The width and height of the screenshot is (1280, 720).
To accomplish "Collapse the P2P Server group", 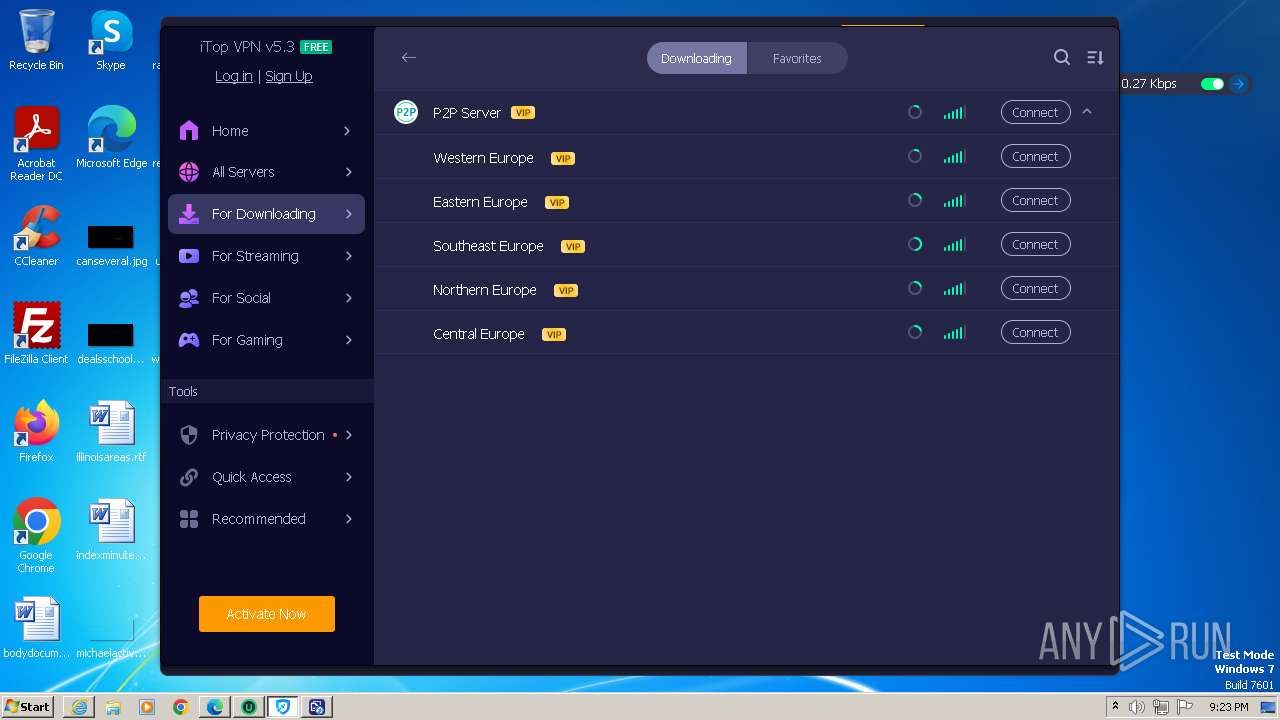I will 1087,112.
